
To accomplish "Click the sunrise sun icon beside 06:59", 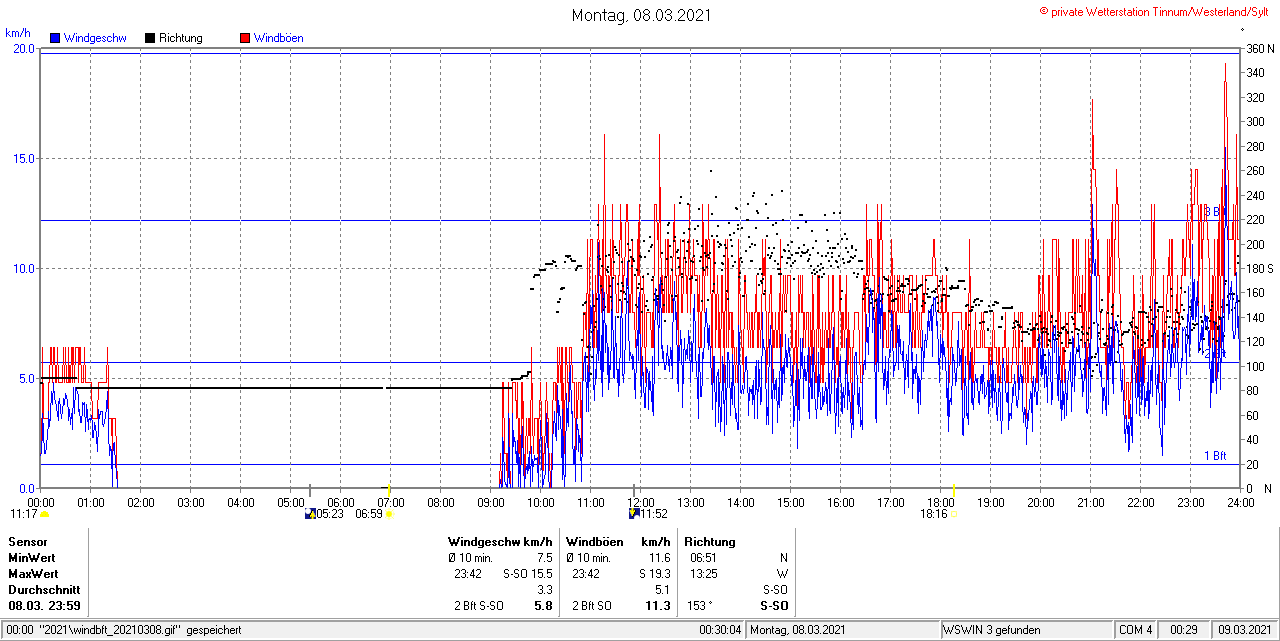I will click(389, 514).
